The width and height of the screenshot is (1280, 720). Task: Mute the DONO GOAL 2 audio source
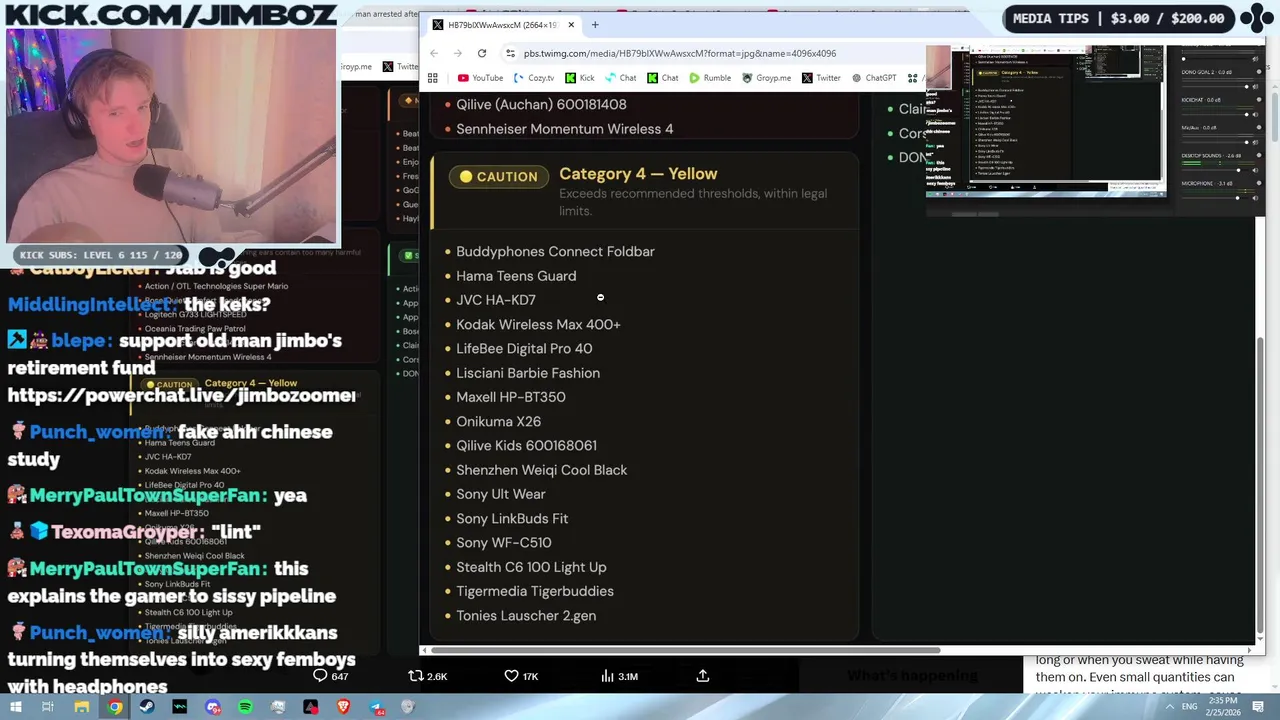[x=1255, y=87]
